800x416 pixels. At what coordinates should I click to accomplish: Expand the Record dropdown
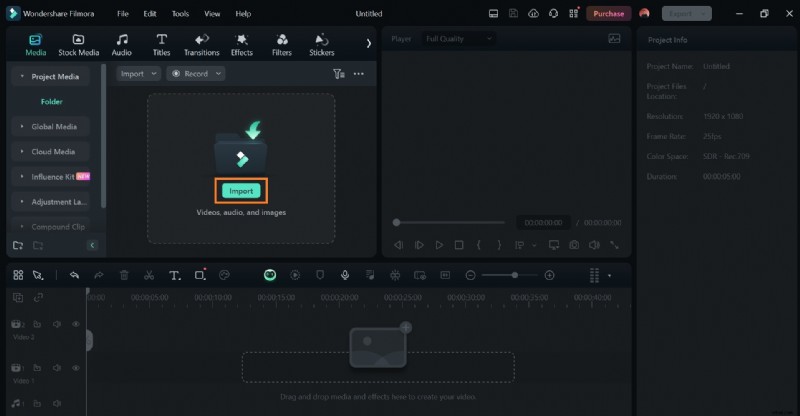[196, 74]
